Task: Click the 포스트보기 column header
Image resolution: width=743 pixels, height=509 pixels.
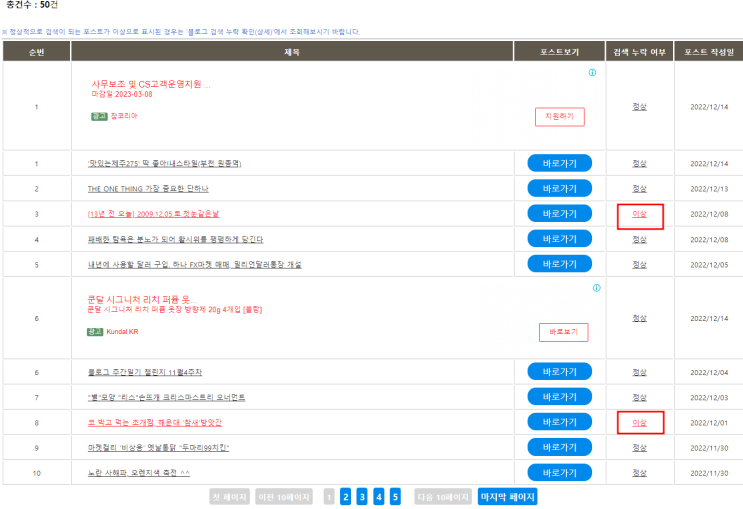Action: point(560,52)
